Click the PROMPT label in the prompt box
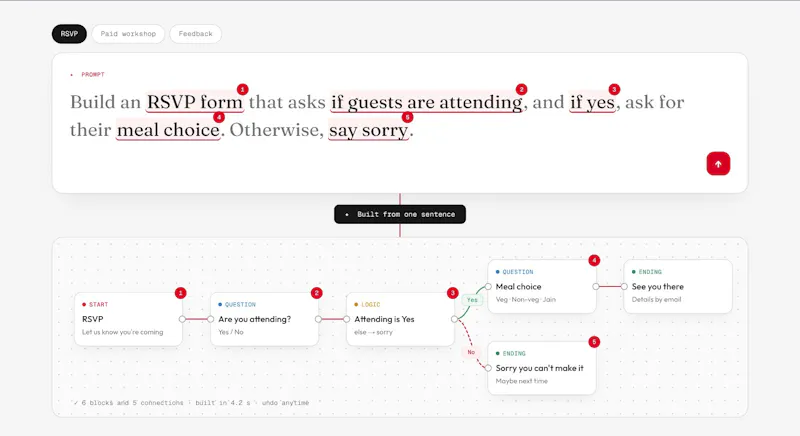 tap(93, 74)
